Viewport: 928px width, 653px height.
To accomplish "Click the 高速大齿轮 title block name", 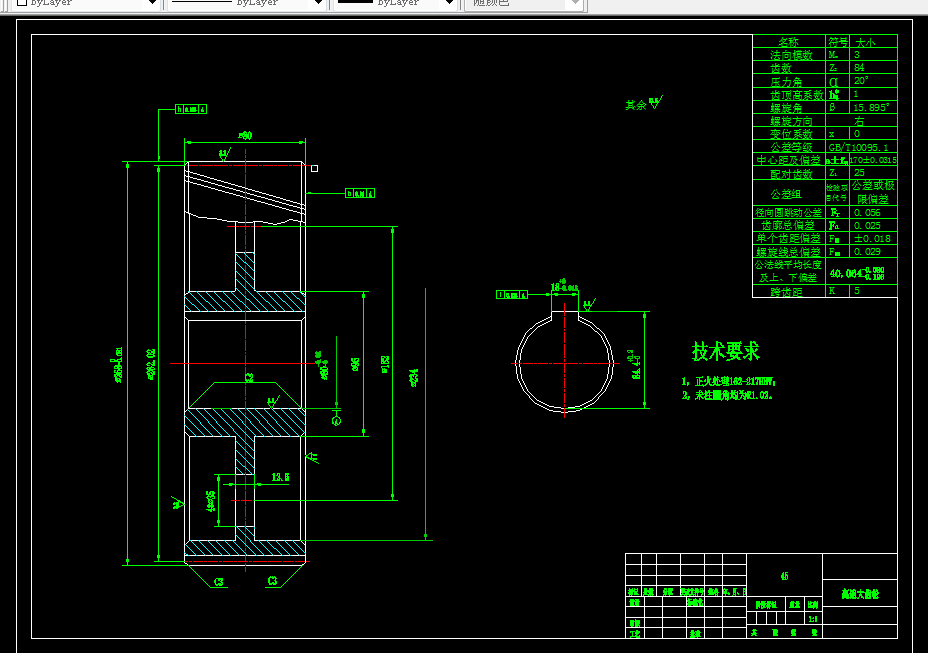I will pyautogui.click(x=860, y=594).
